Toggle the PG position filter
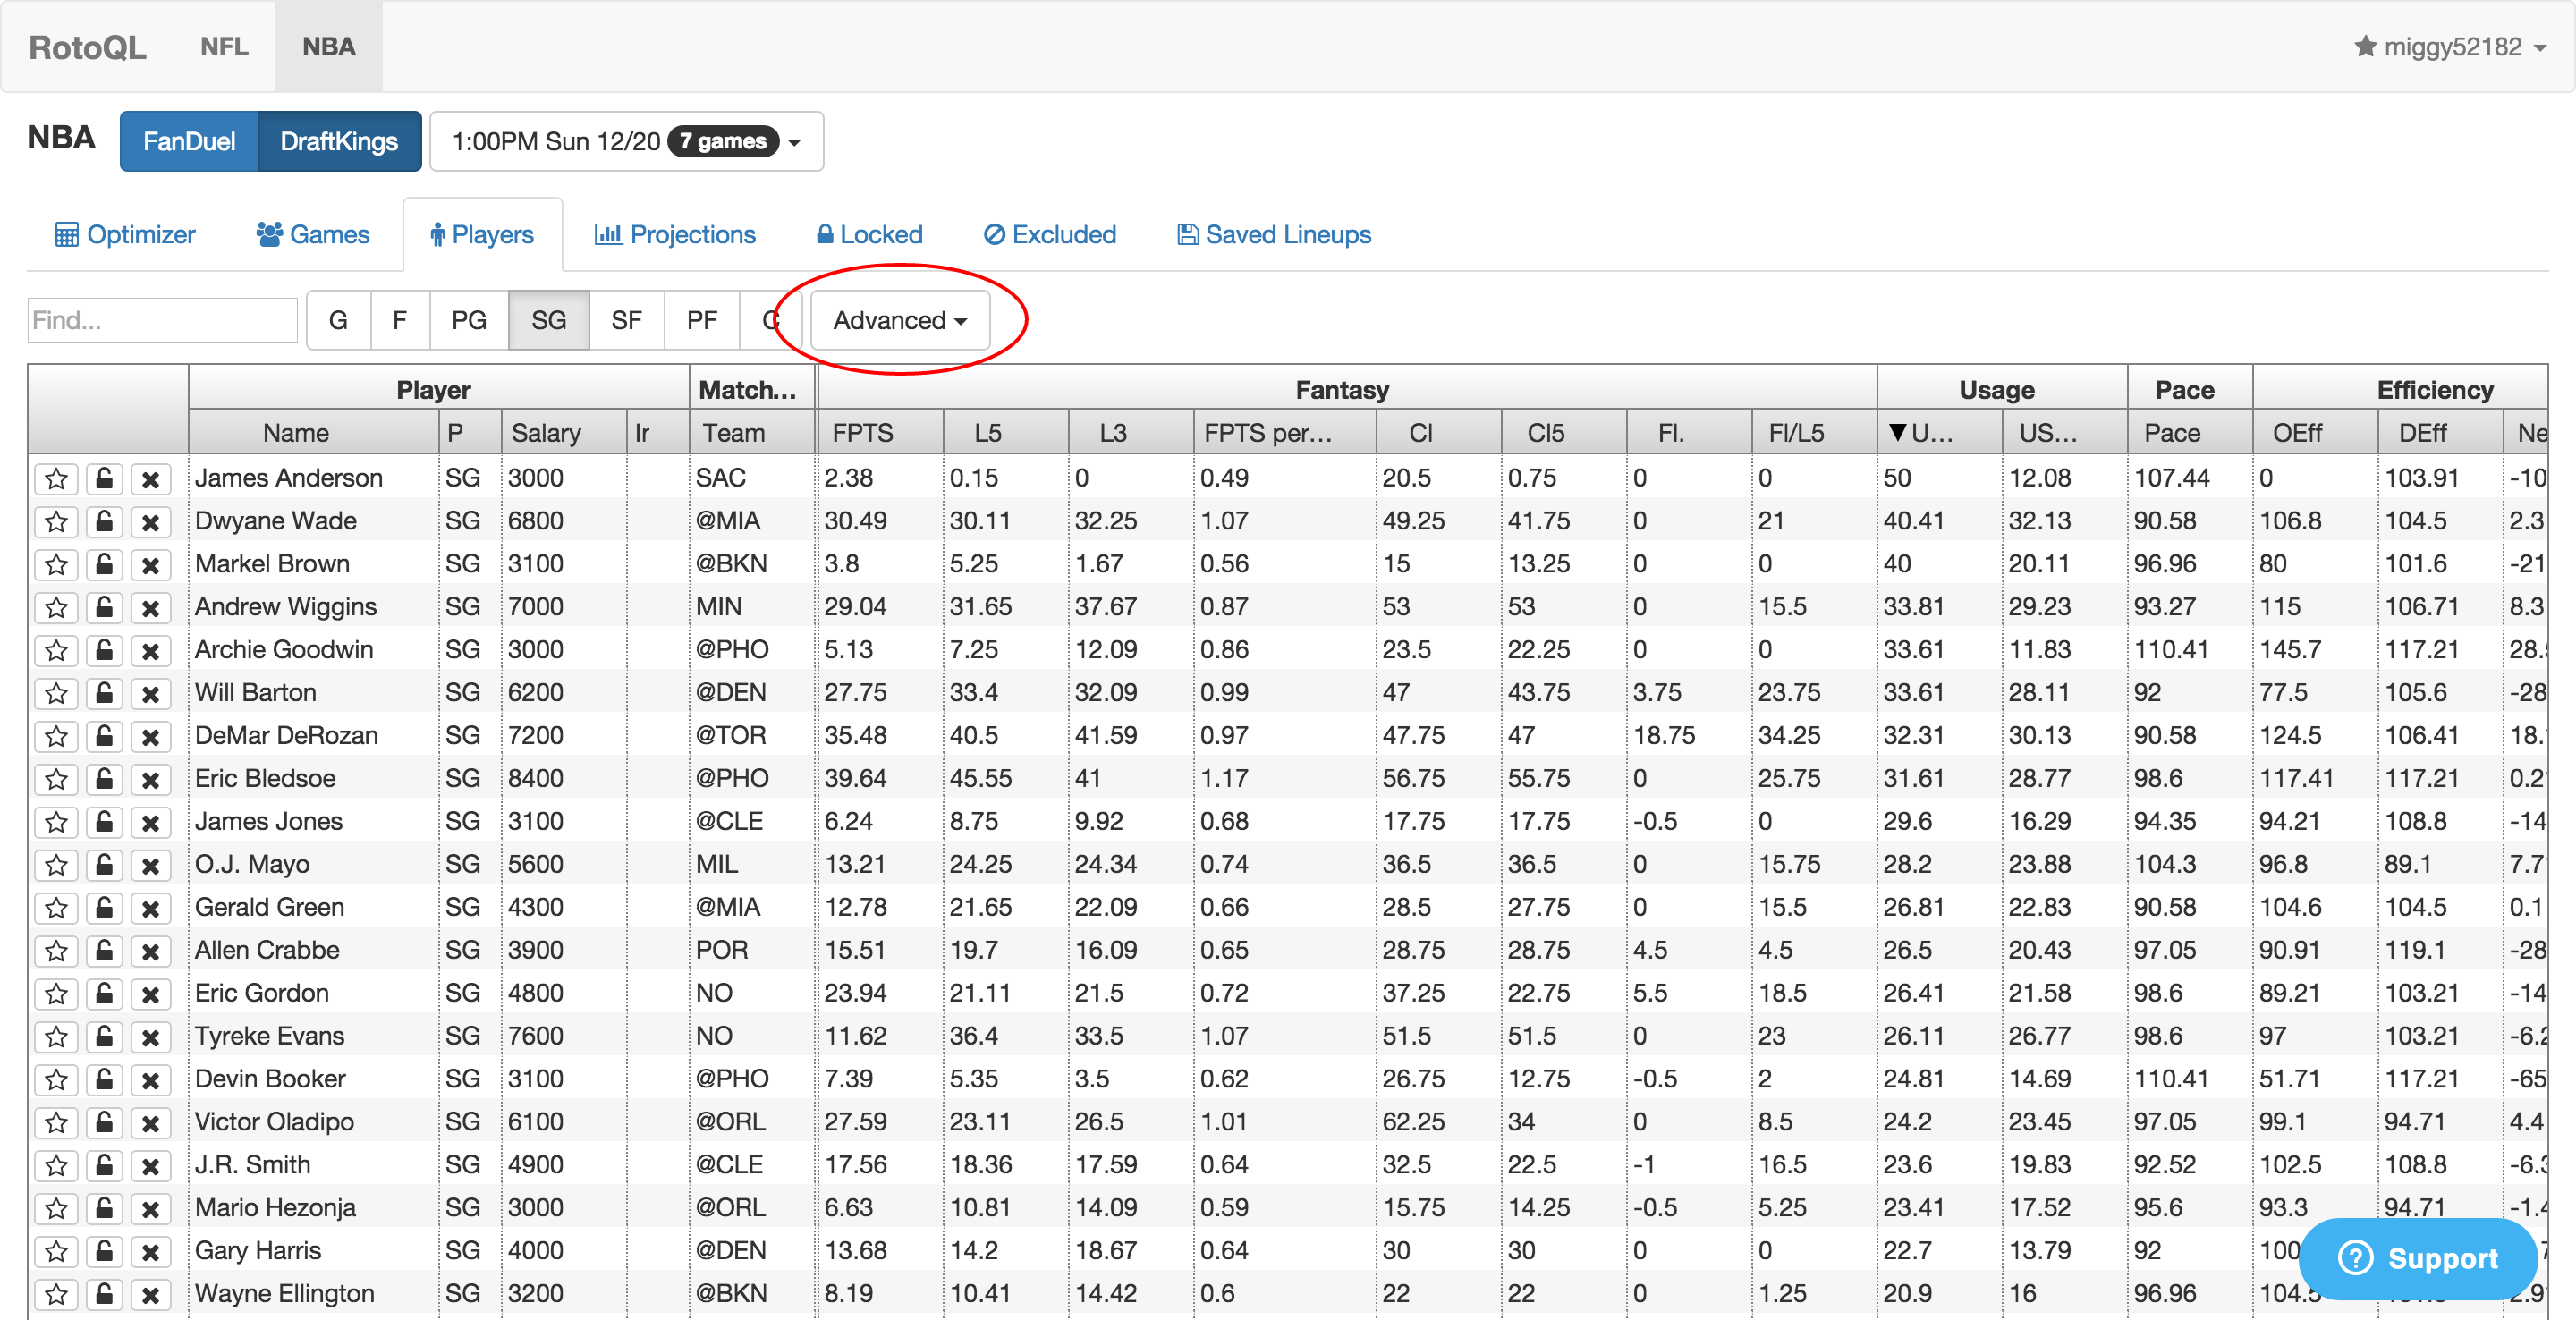The height and width of the screenshot is (1320, 2576). pyautogui.click(x=469, y=320)
